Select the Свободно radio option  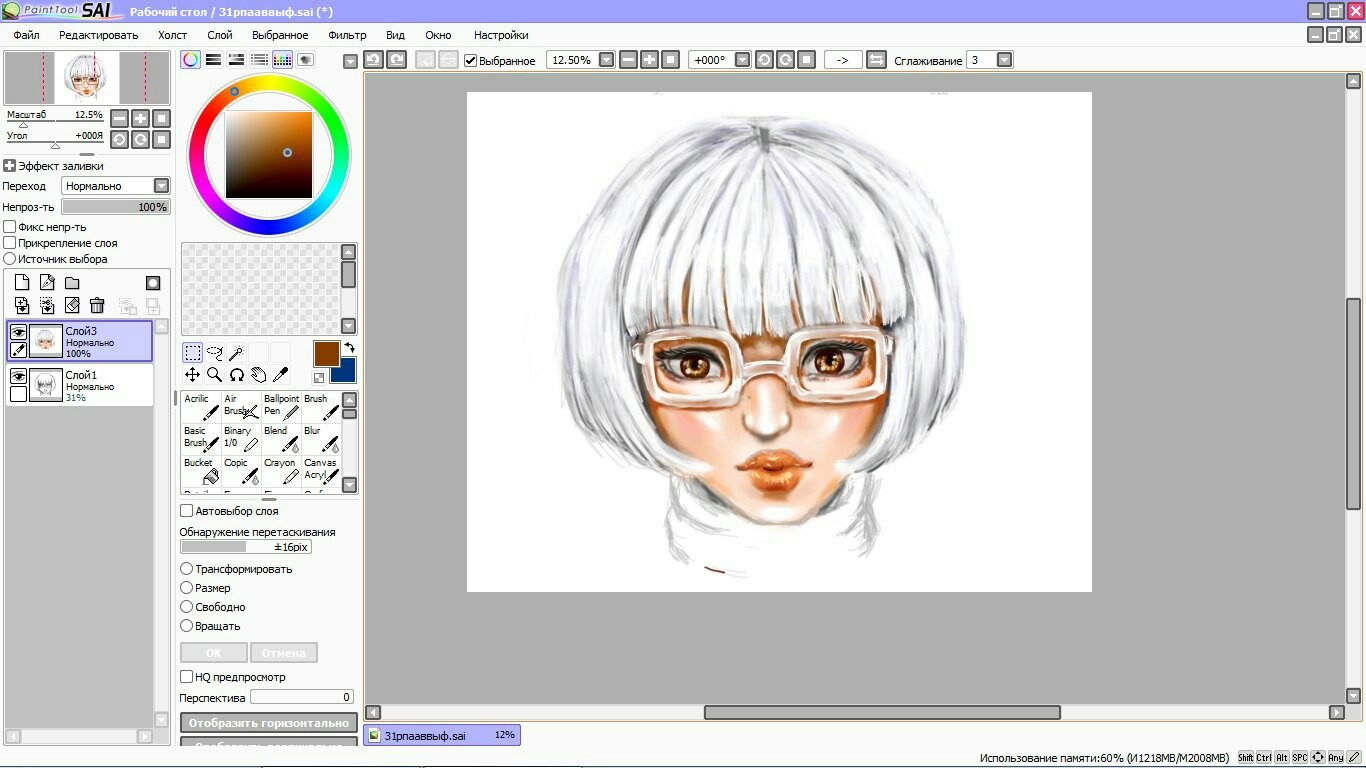[186, 607]
